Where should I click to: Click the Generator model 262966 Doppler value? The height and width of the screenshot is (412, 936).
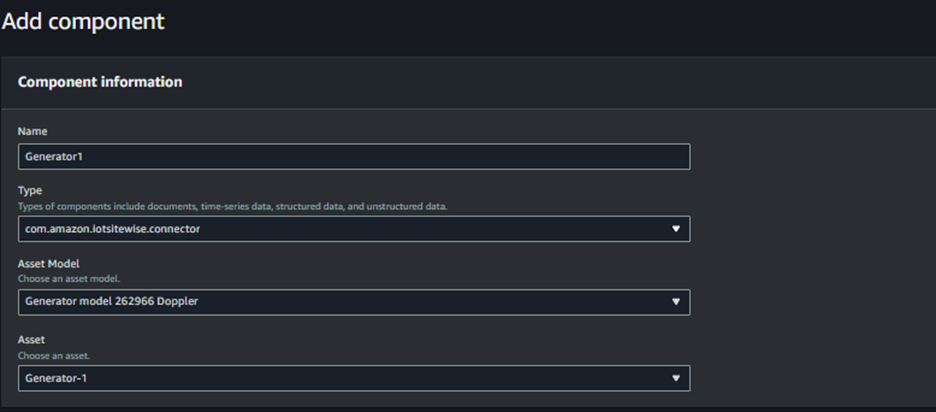111,302
